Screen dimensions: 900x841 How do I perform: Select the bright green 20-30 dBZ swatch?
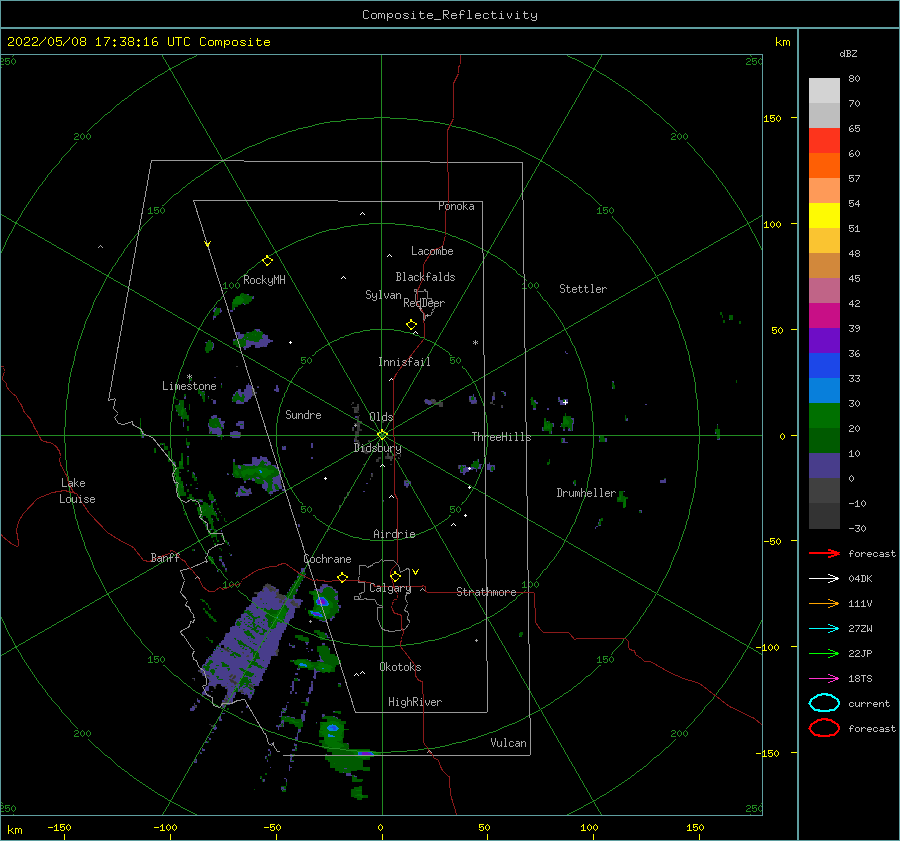(824, 416)
